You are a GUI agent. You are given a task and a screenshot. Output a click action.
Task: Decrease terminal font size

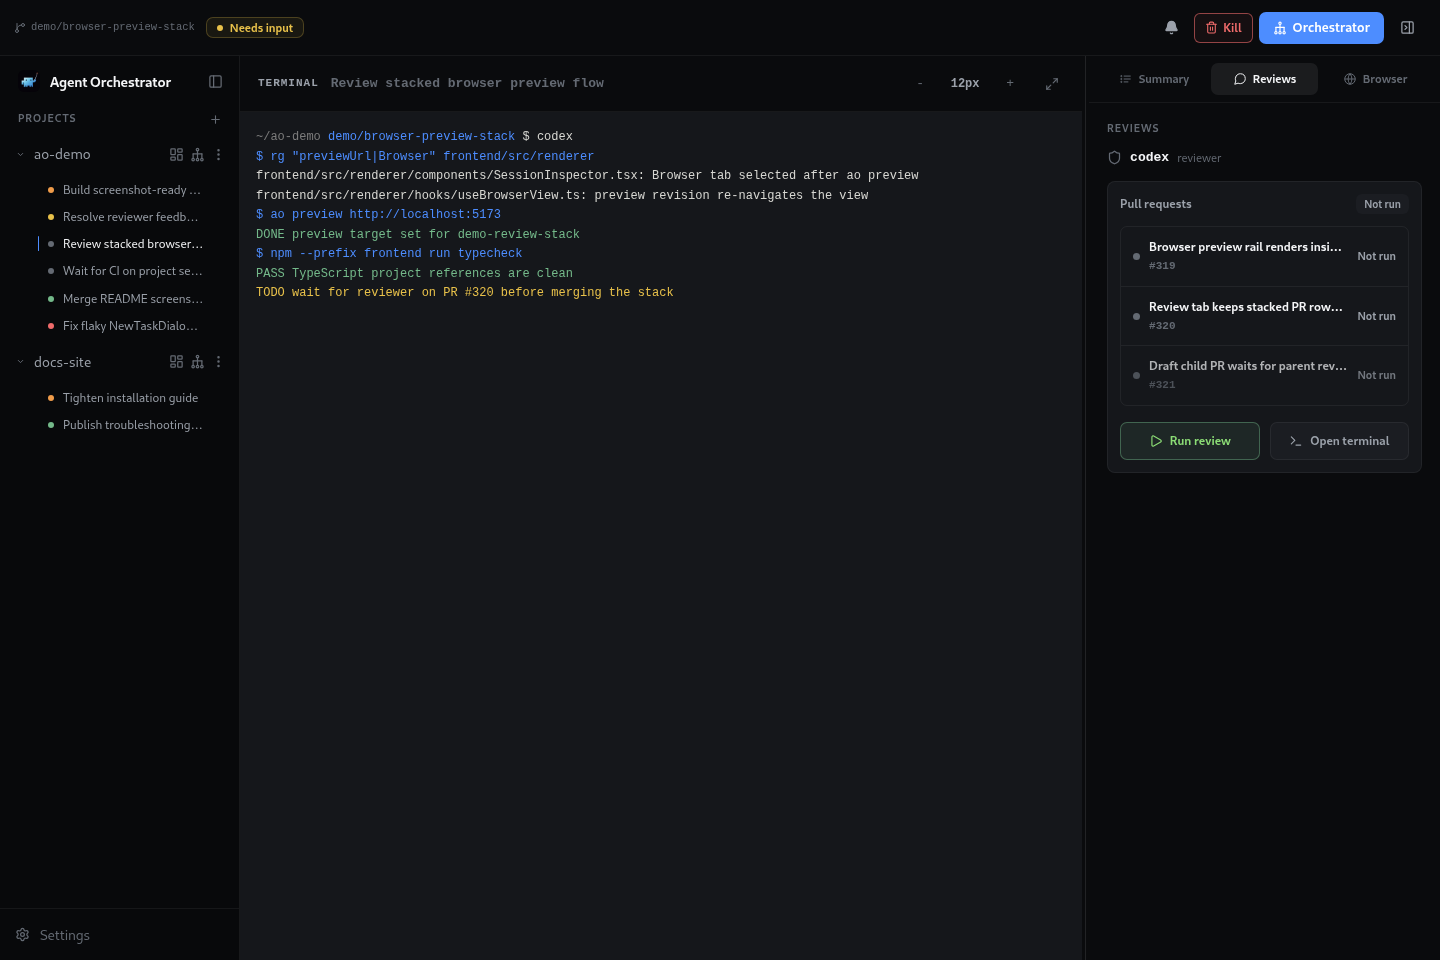920,83
